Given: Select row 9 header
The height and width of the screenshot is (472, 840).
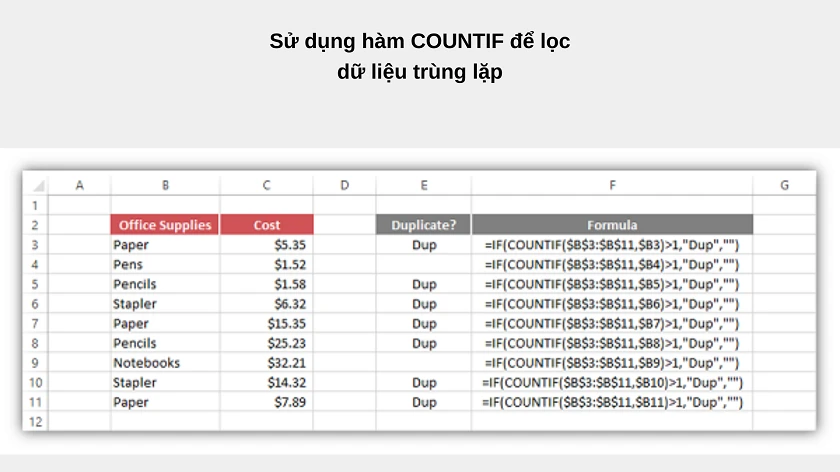Looking at the screenshot, I should coord(35,363).
